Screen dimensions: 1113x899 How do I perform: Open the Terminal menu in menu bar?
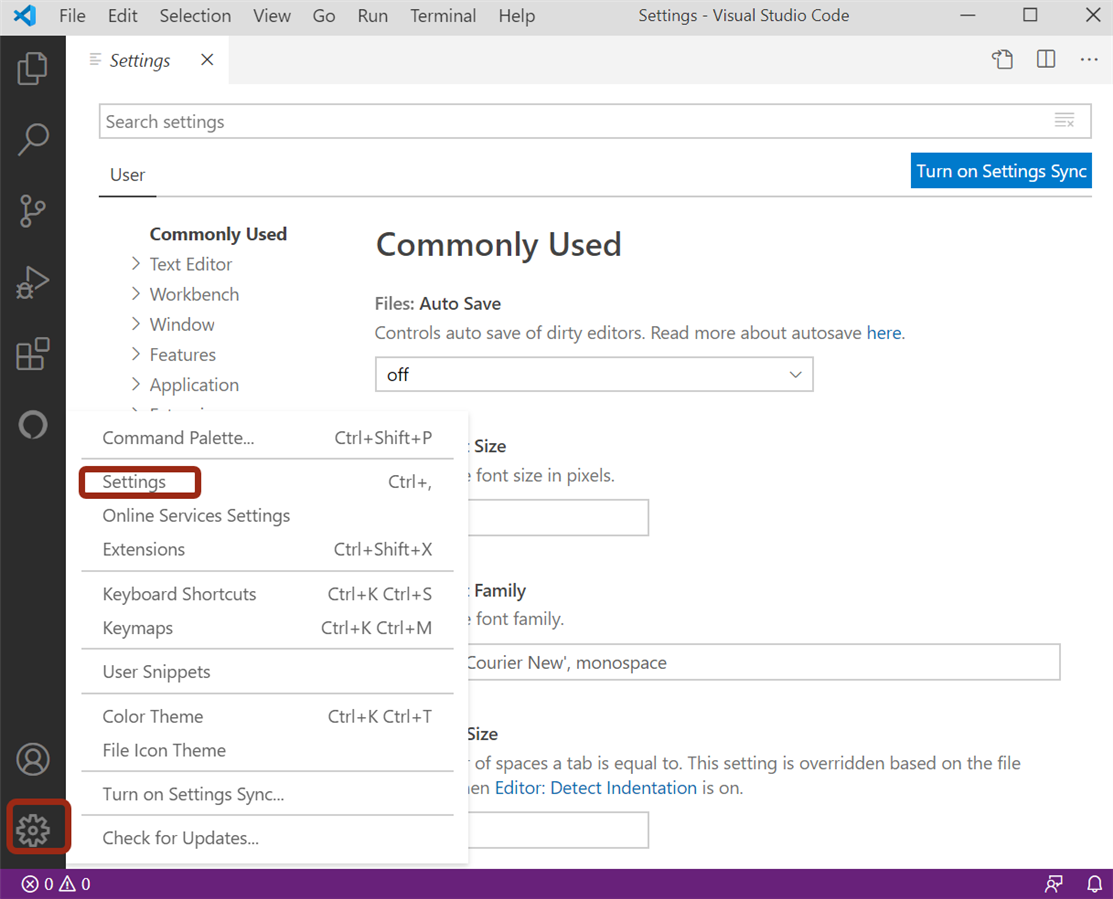[443, 16]
